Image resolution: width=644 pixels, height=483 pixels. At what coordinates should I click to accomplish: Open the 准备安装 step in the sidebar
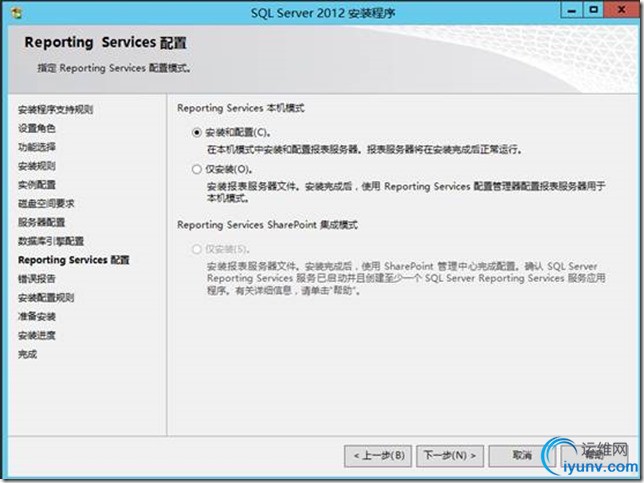tap(37, 316)
